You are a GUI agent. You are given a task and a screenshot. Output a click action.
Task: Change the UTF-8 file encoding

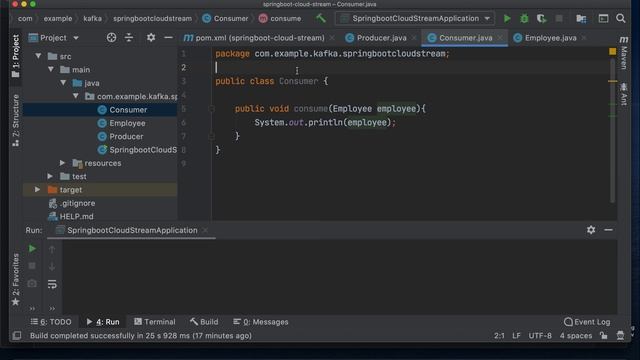pos(540,336)
